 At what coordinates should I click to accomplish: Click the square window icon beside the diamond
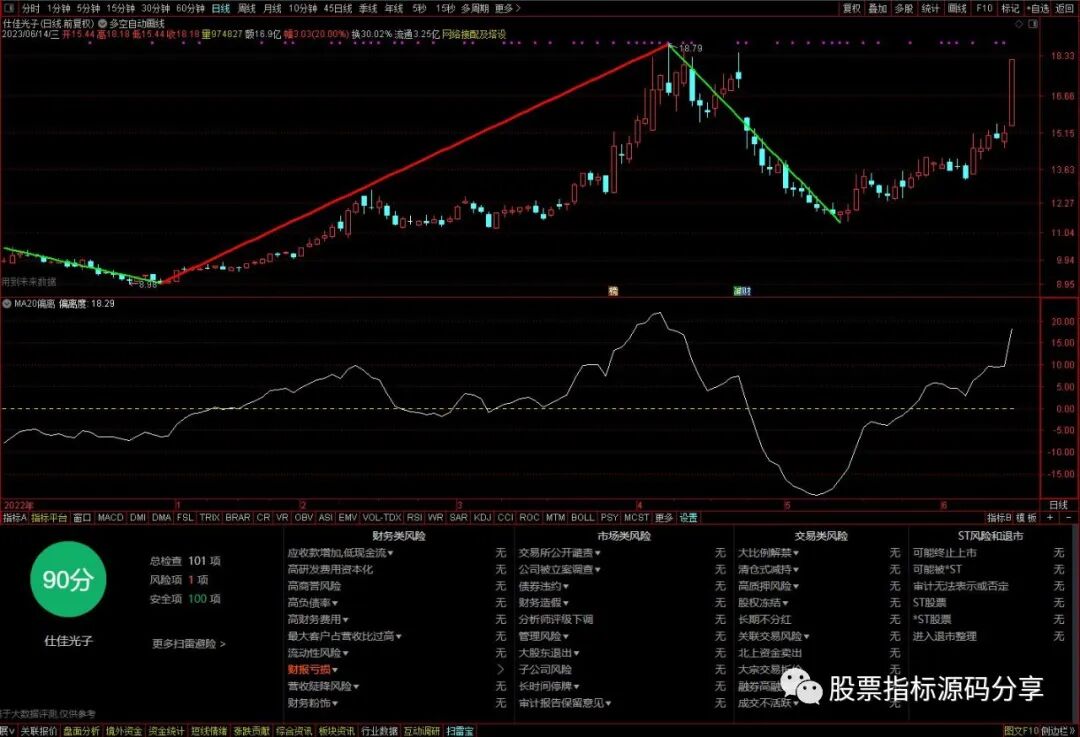(x=1032, y=24)
